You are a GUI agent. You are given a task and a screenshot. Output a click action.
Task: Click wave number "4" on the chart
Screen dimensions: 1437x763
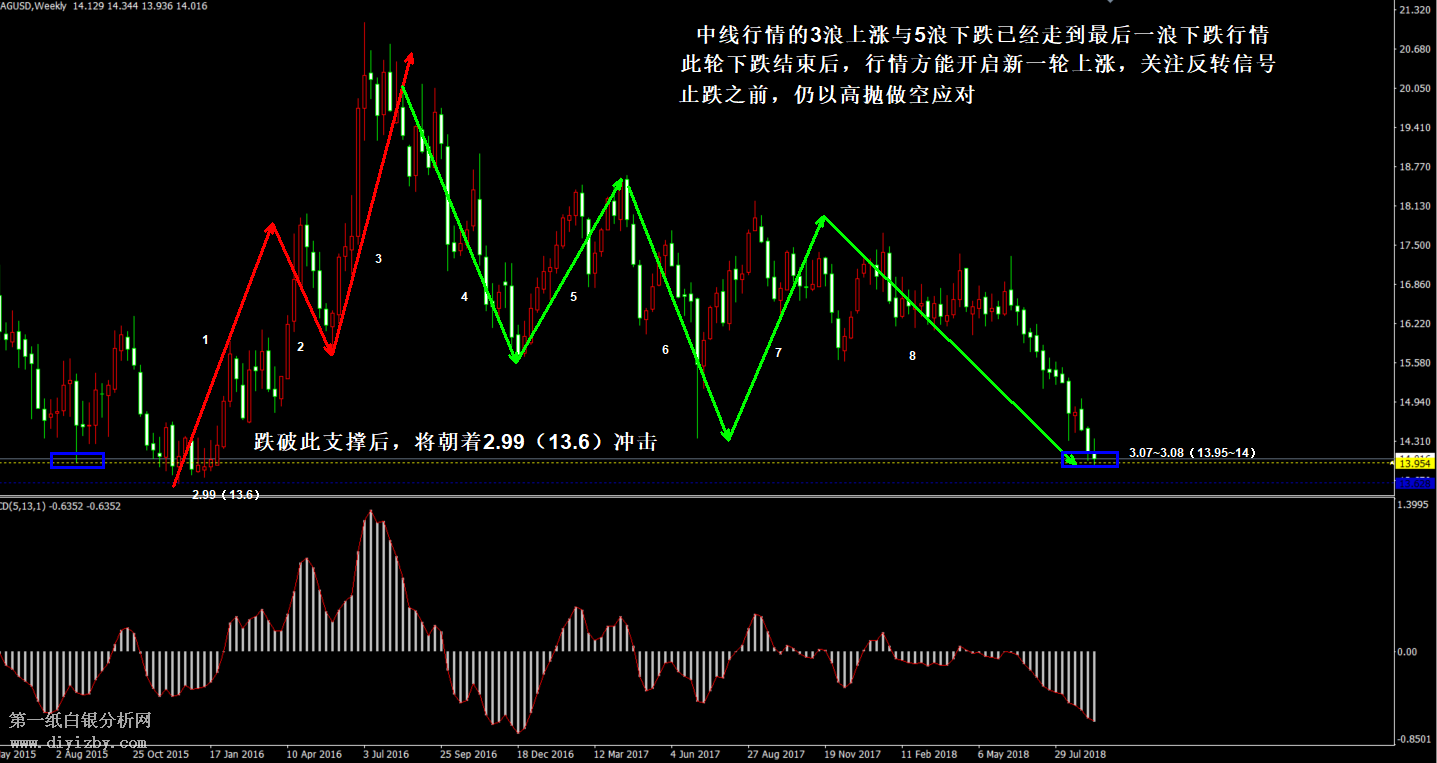[x=464, y=297]
